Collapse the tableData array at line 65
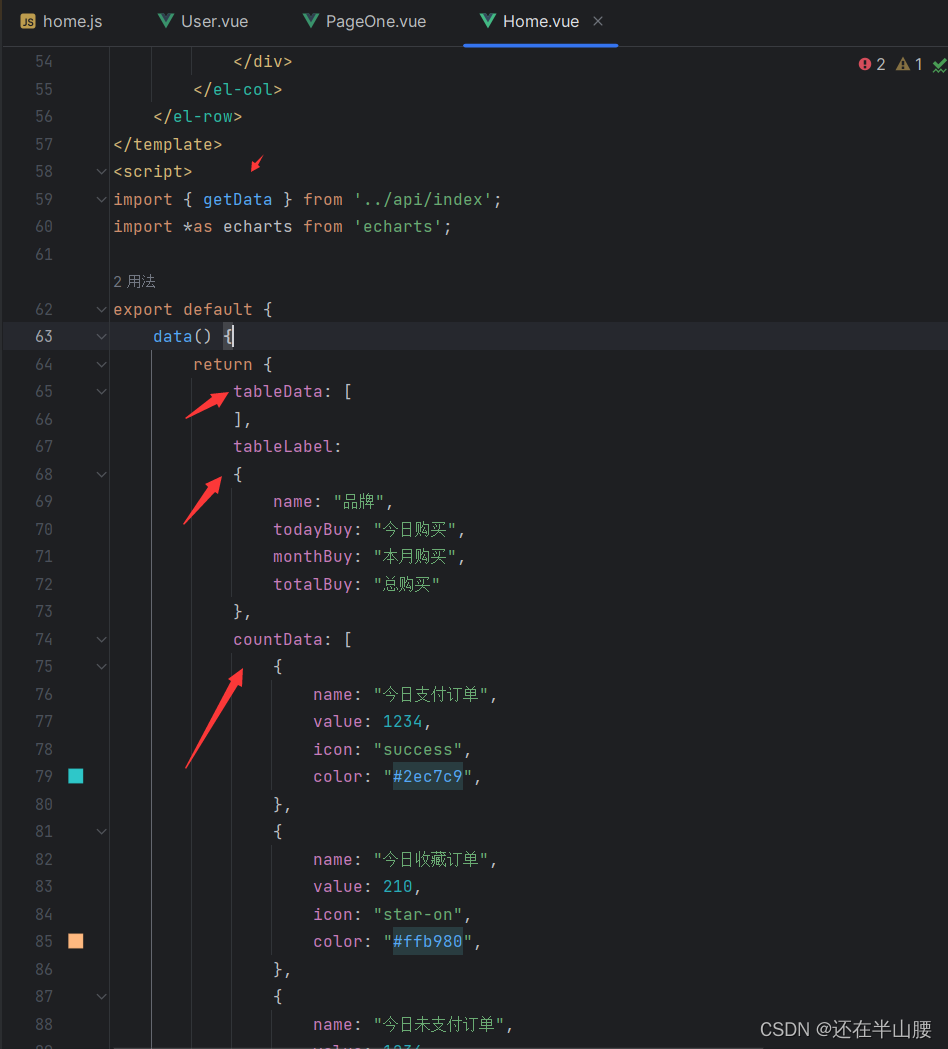 pos(100,391)
